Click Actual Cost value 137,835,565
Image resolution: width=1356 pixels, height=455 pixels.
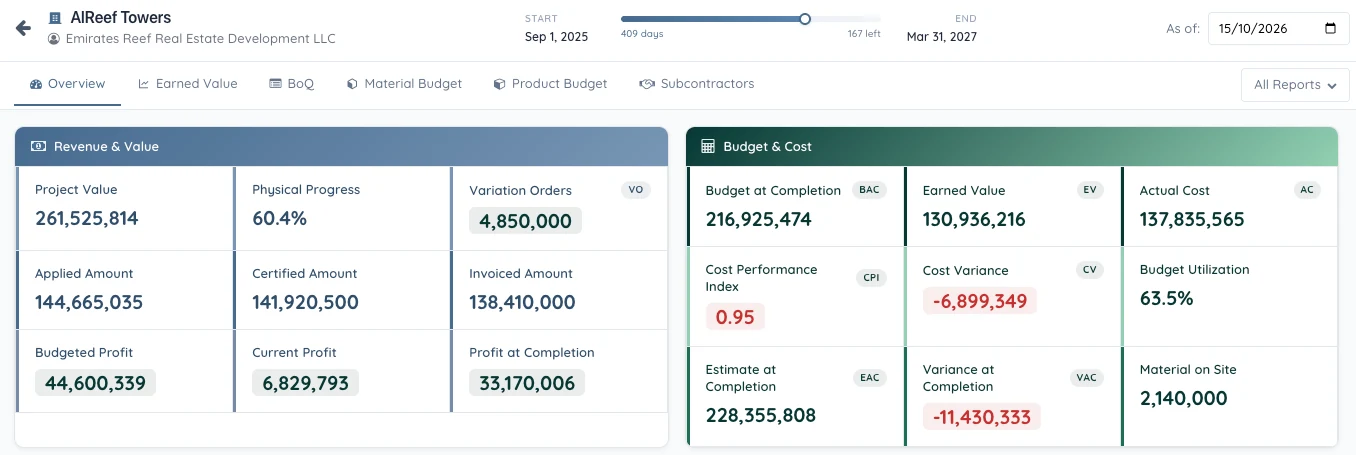tap(1192, 219)
